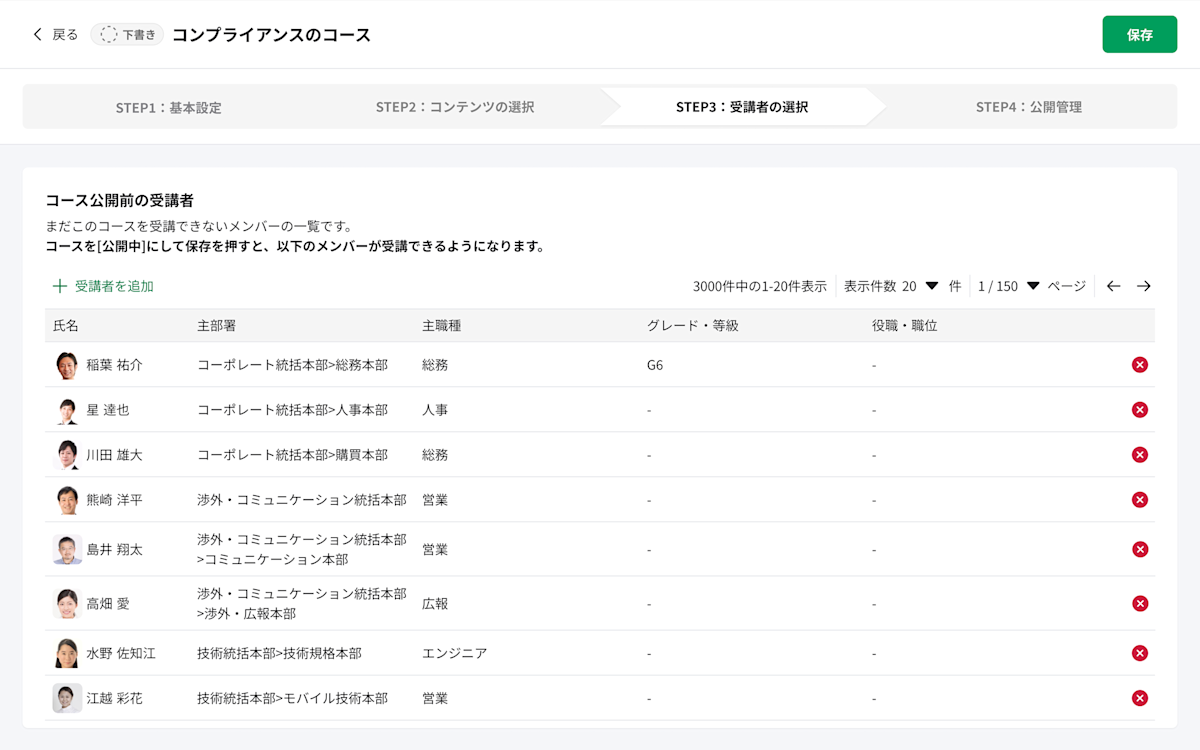Screen dimensions: 1200x750
Task: Remove 水野 佐知江 using the red X icon
Action: [1139, 652]
